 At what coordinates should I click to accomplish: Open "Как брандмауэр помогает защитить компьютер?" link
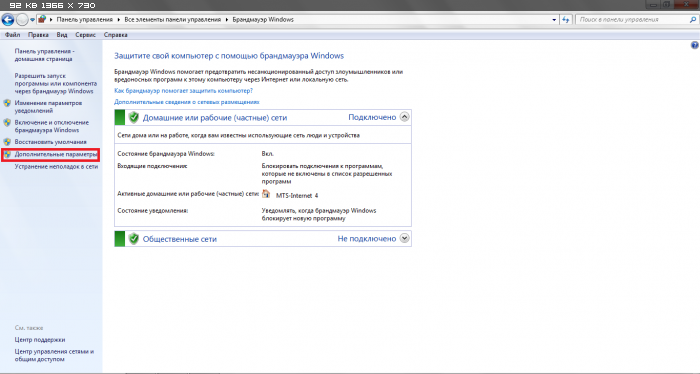183,91
